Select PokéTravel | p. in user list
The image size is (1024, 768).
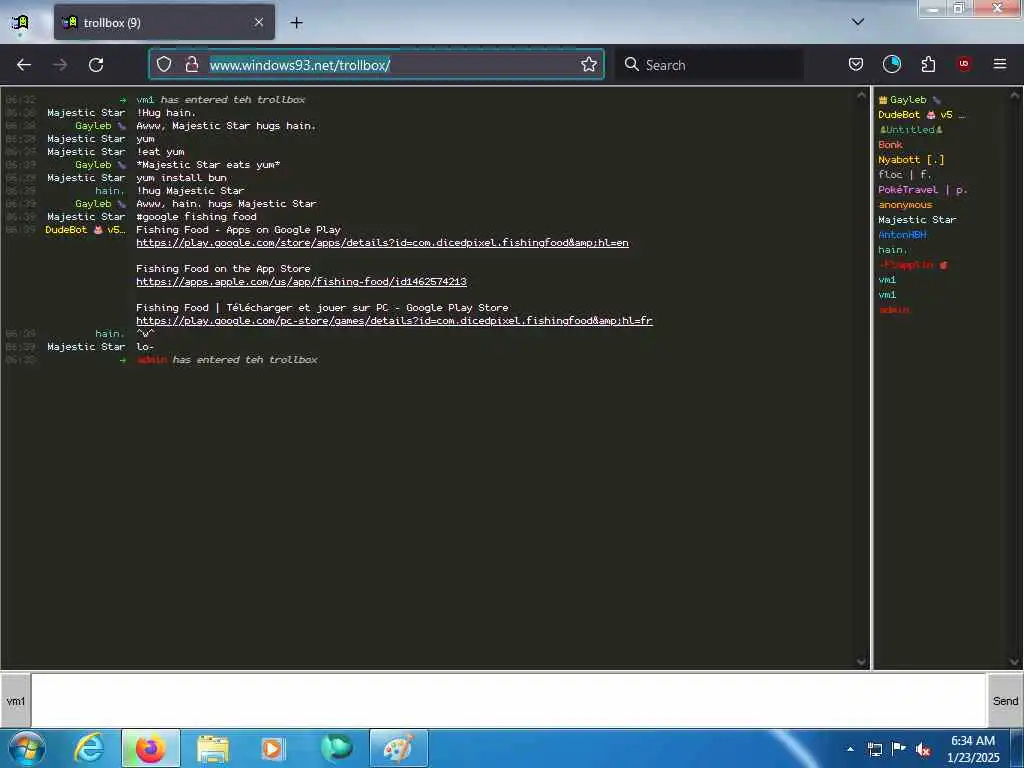click(x=923, y=190)
